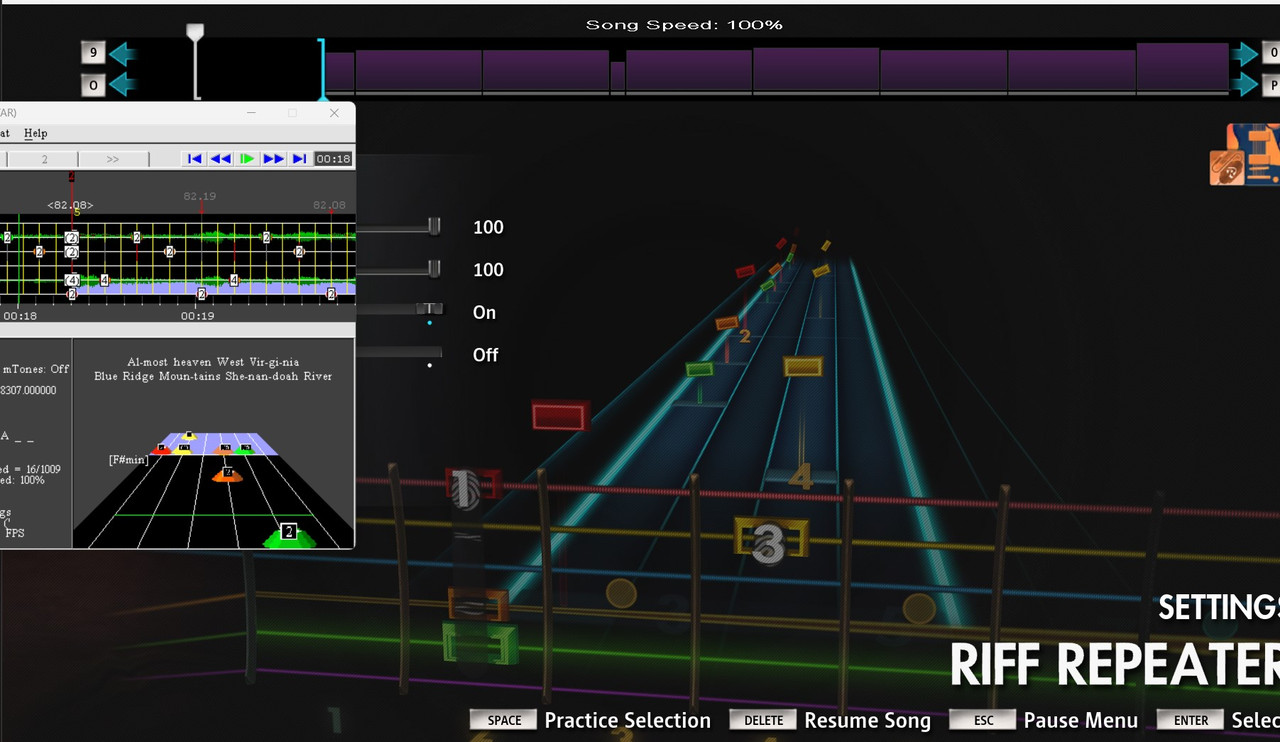Viewport: 1280px width, 742px height.
Task: Click the cyan selection bracket on the timeline
Action: click(x=322, y=68)
